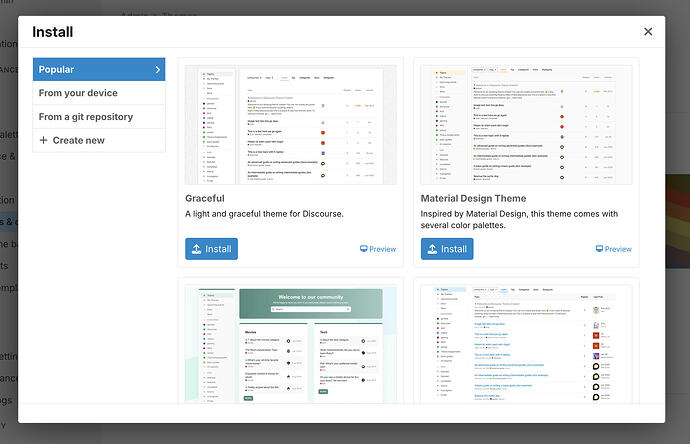Open bottom-right blue-link theme thumbnail
Viewport: 690px width, 444px height.
pos(526,344)
